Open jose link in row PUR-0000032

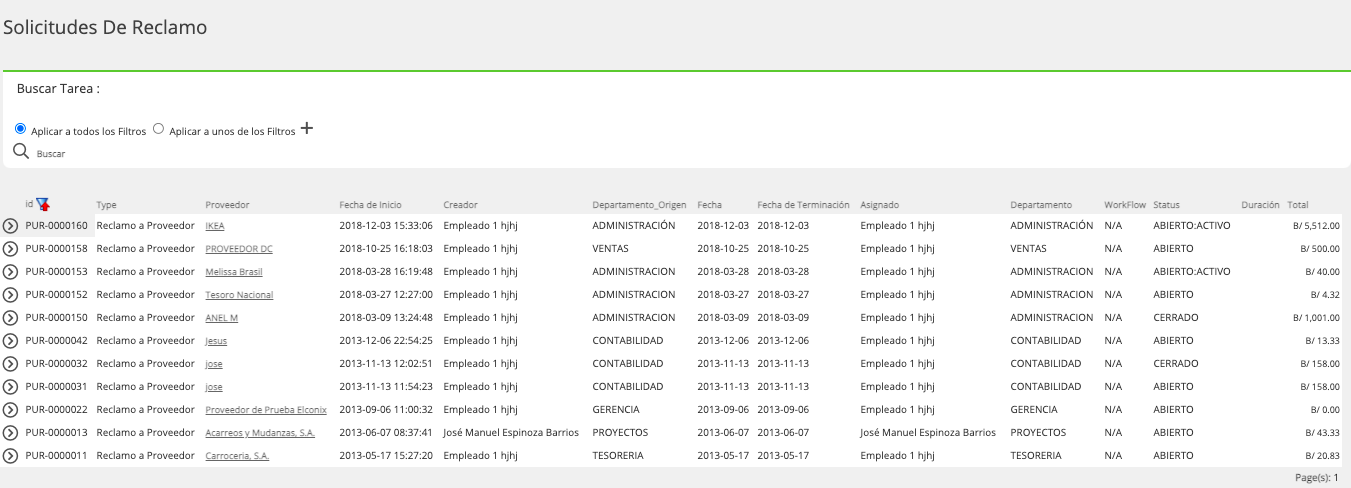214,364
